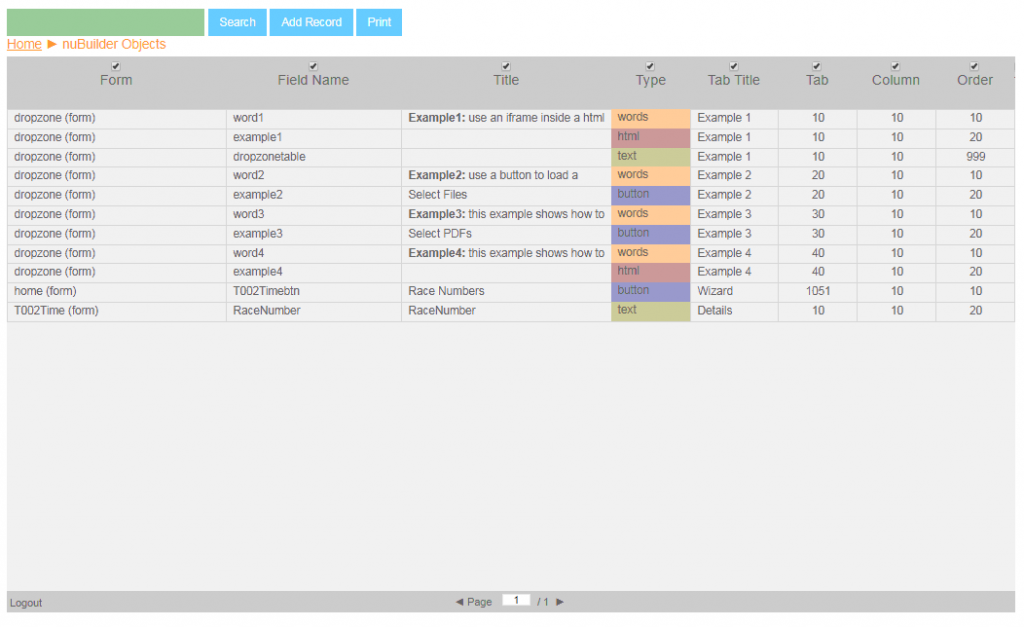Click the Add Record button

[x=312, y=22]
